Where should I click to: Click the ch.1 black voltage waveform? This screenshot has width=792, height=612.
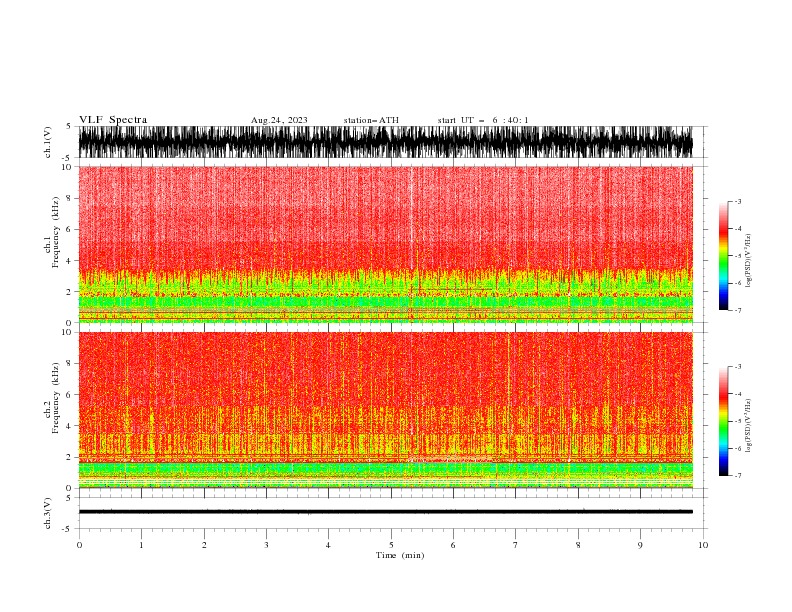coord(385,142)
